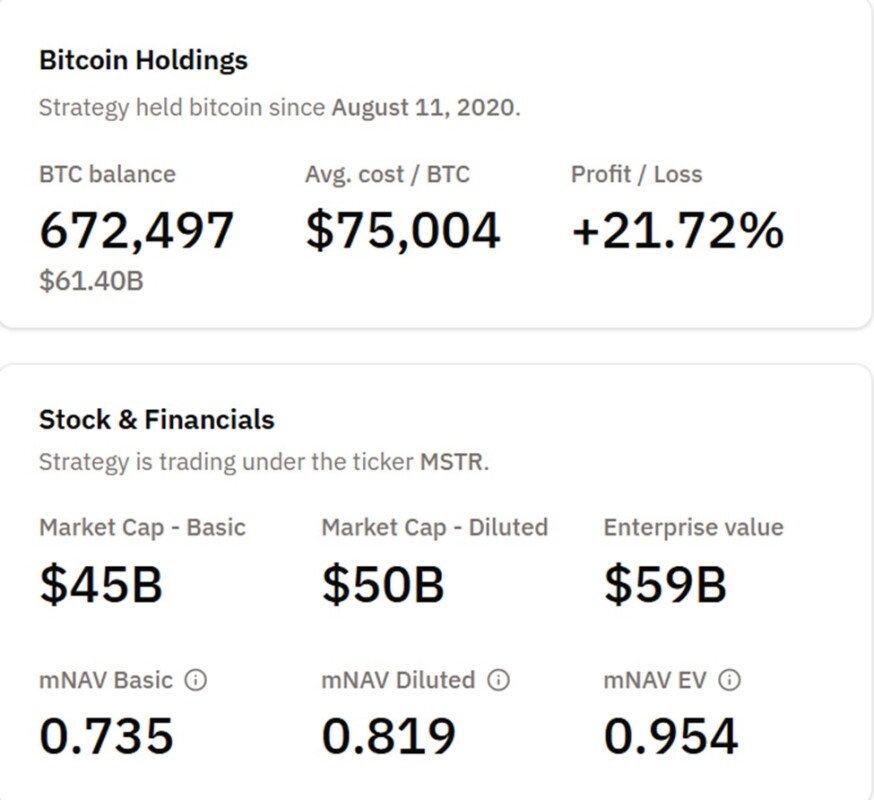
Task: Select the August 11, 2020 date text
Action: click(x=425, y=107)
